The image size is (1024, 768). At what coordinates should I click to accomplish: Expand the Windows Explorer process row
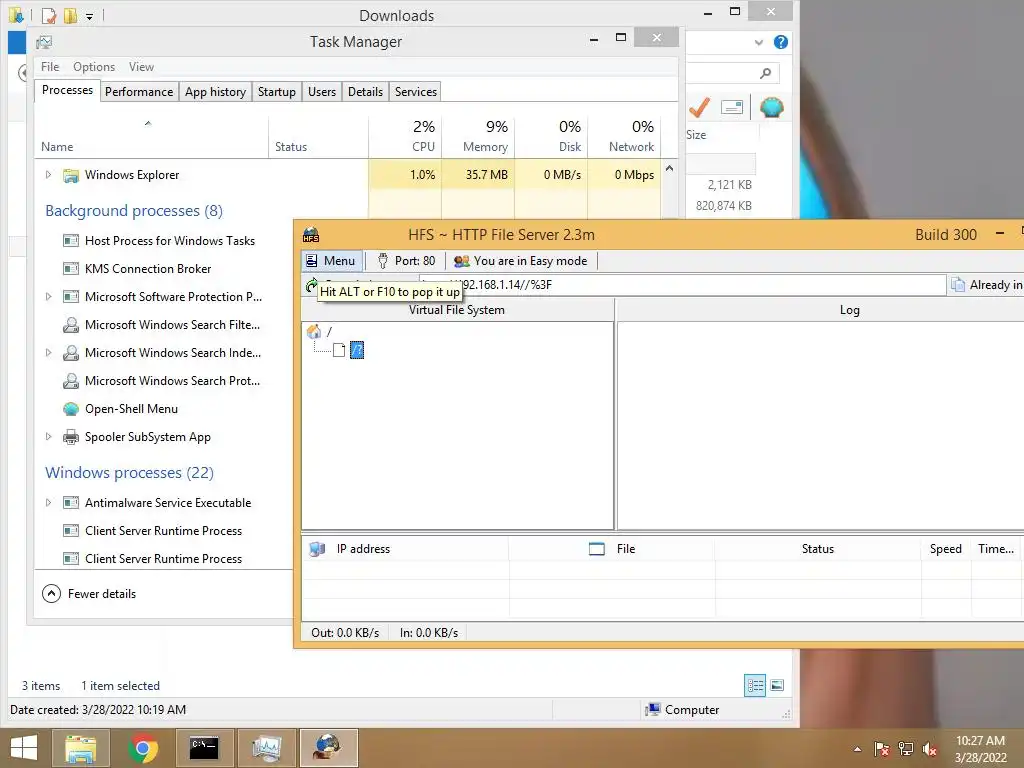[48, 174]
